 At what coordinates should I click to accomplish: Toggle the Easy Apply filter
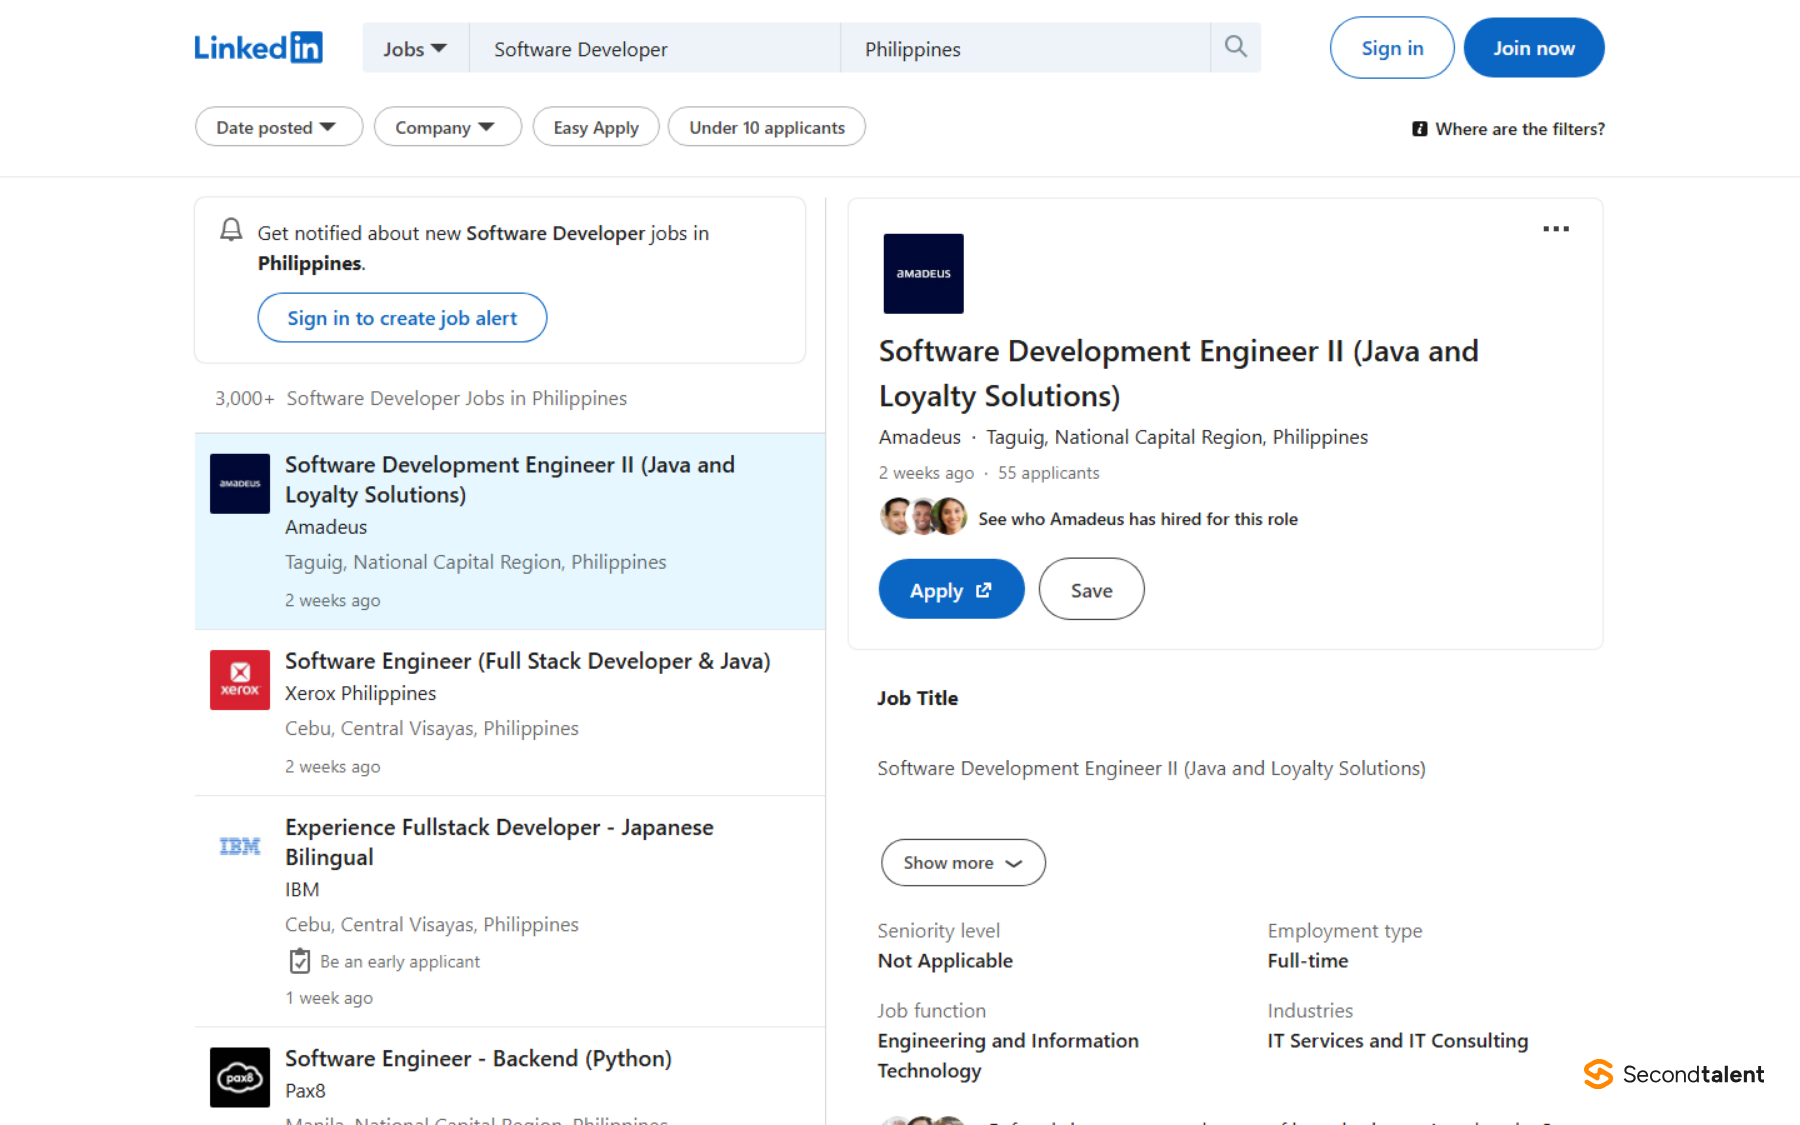coord(596,127)
